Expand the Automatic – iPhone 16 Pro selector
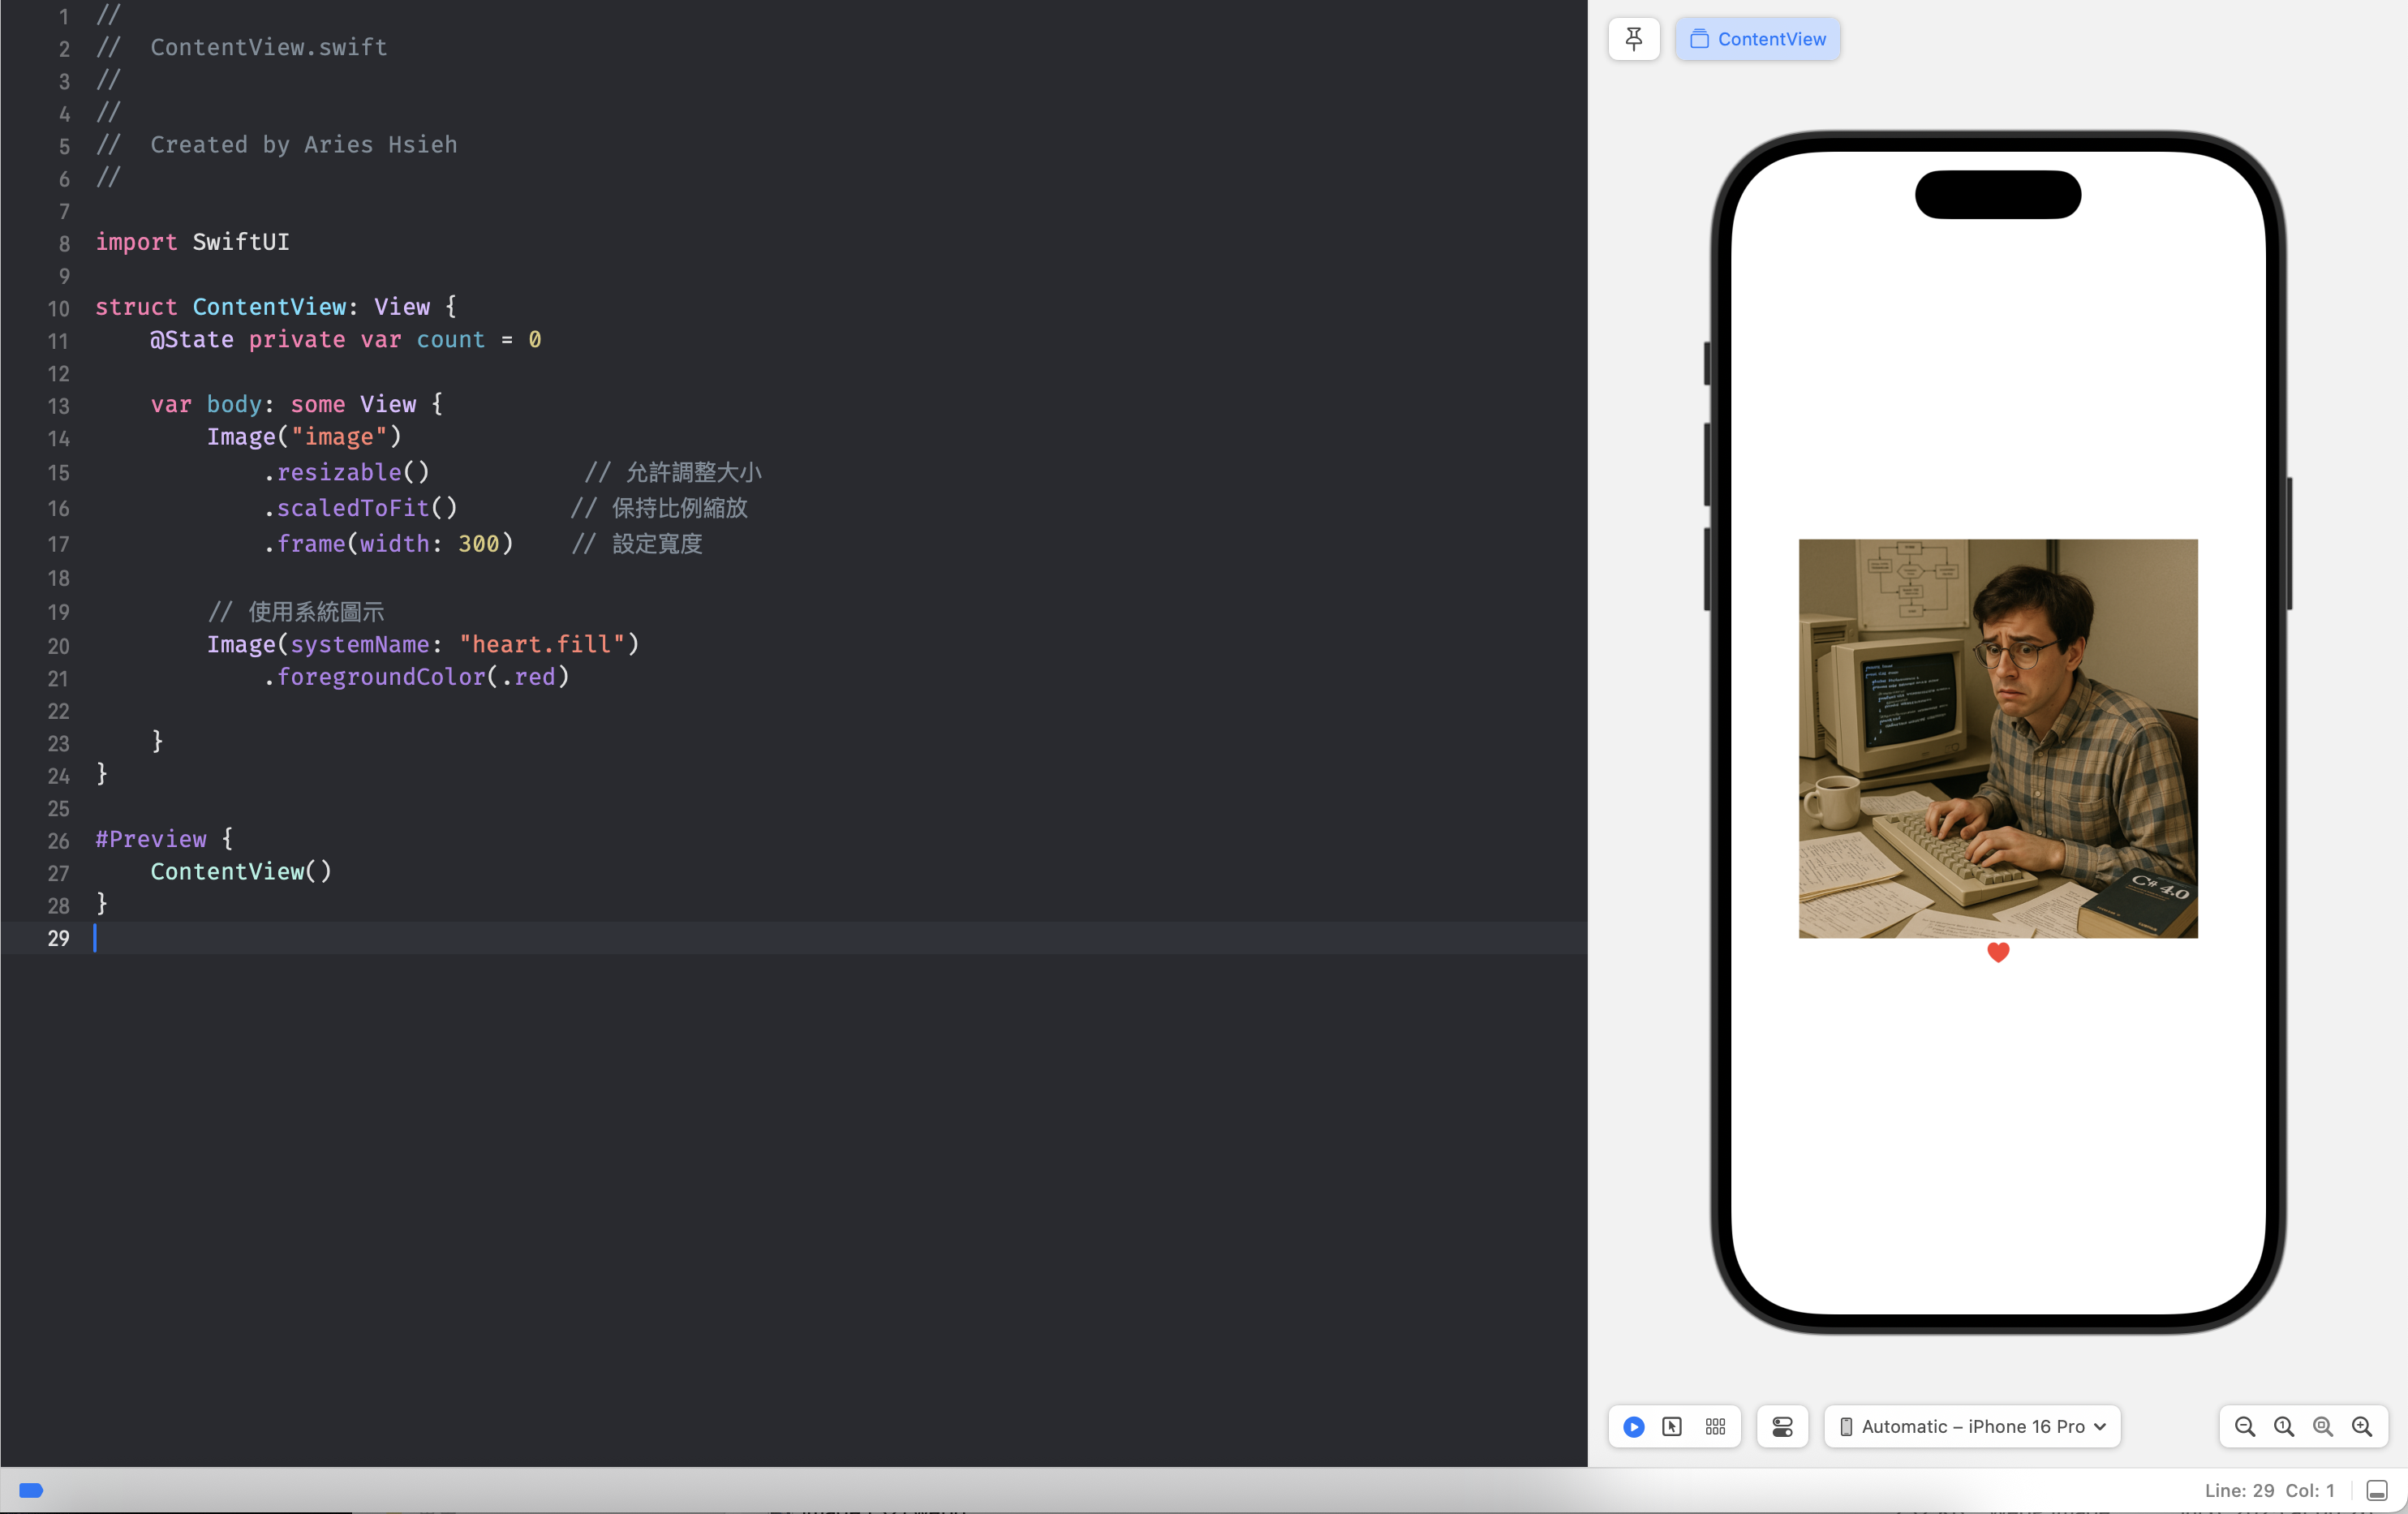 1971,1427
